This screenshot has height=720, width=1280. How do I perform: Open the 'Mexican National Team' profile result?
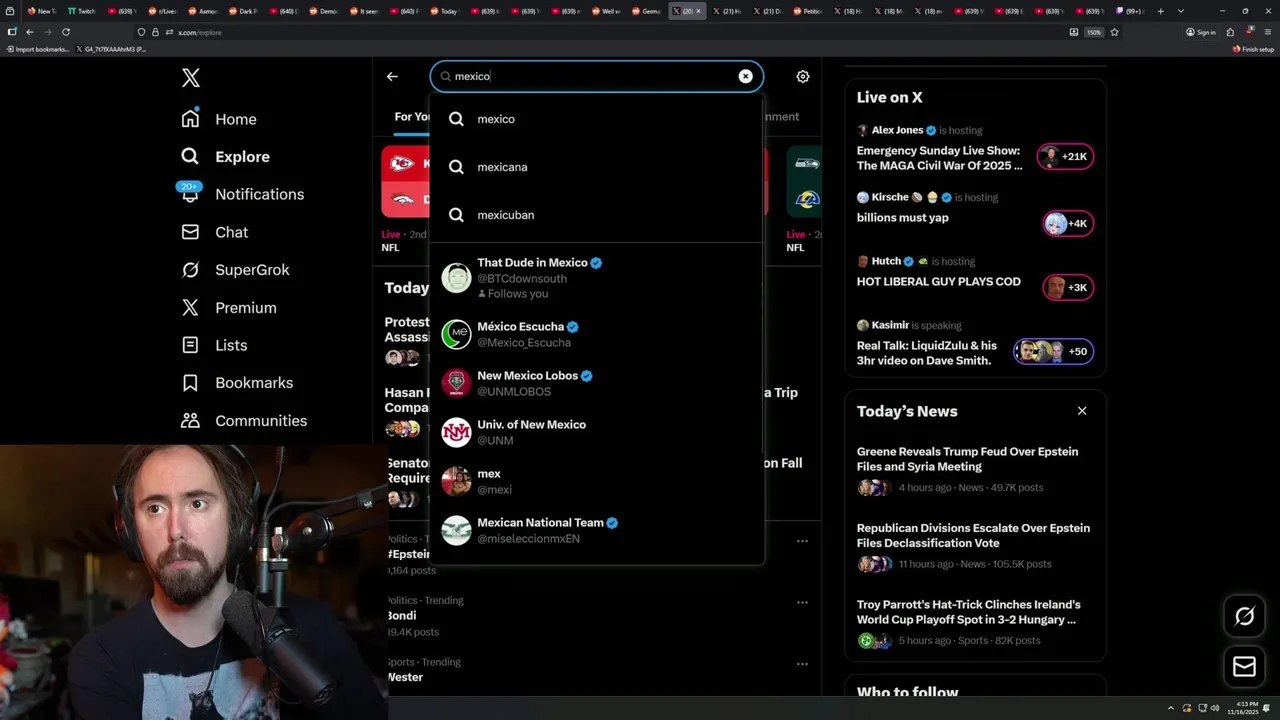coord(597,530)
